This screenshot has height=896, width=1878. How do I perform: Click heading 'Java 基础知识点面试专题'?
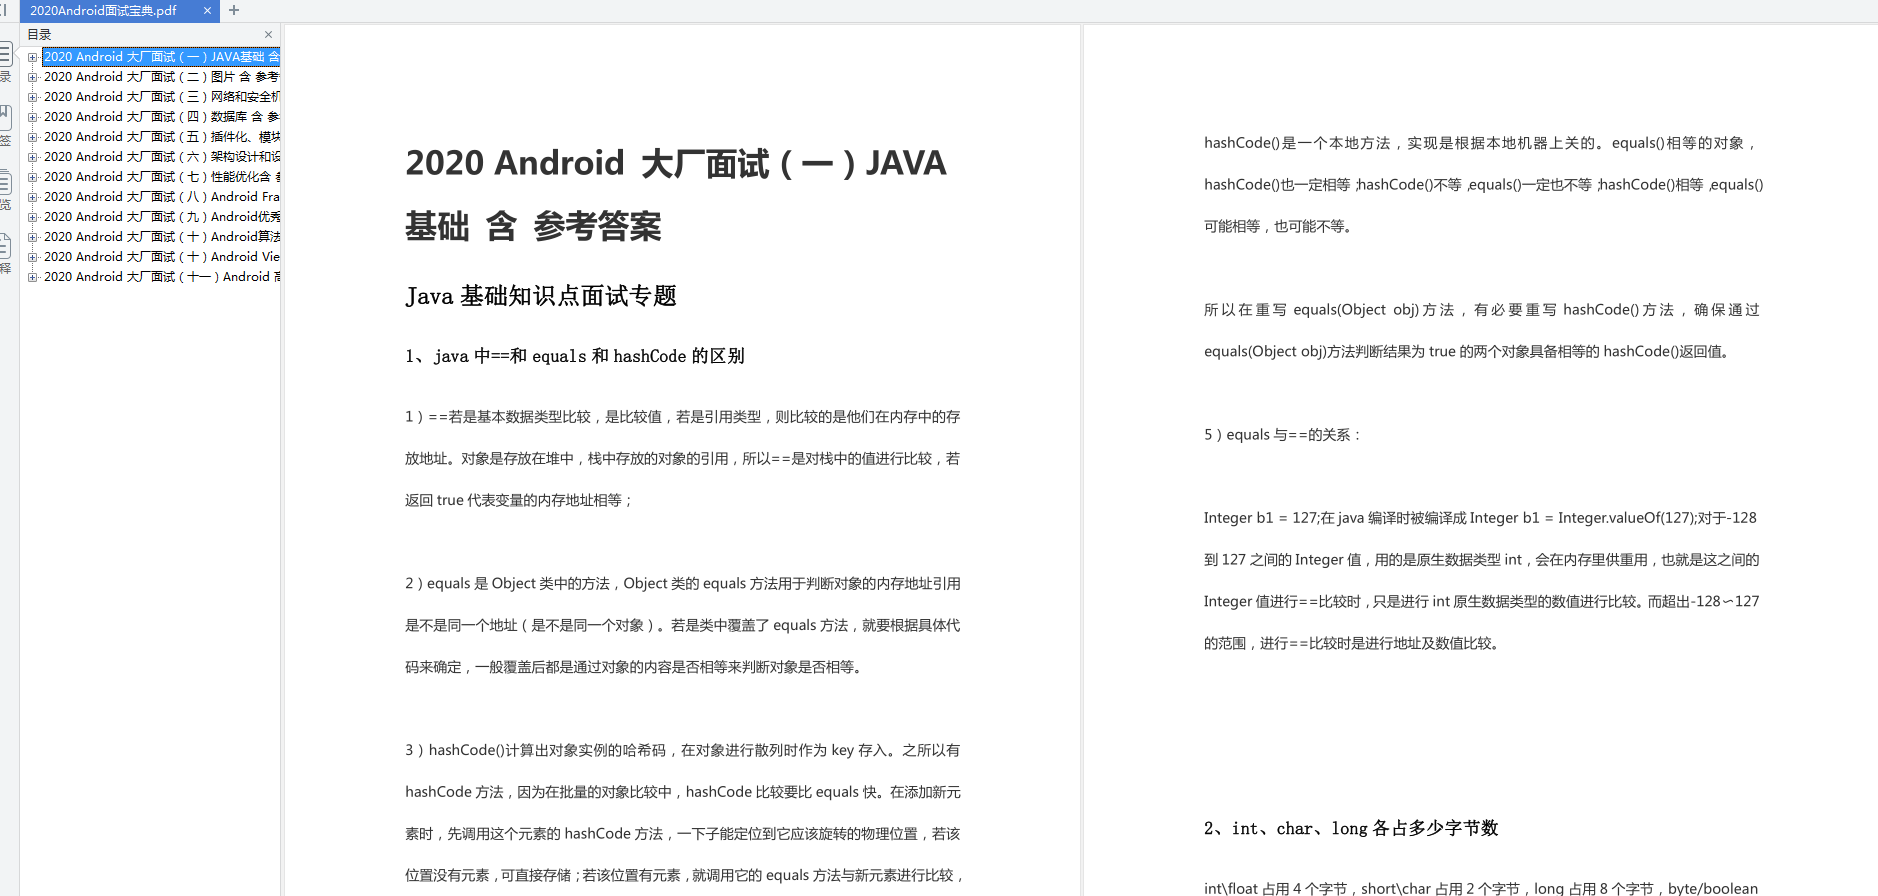(541, 296)
